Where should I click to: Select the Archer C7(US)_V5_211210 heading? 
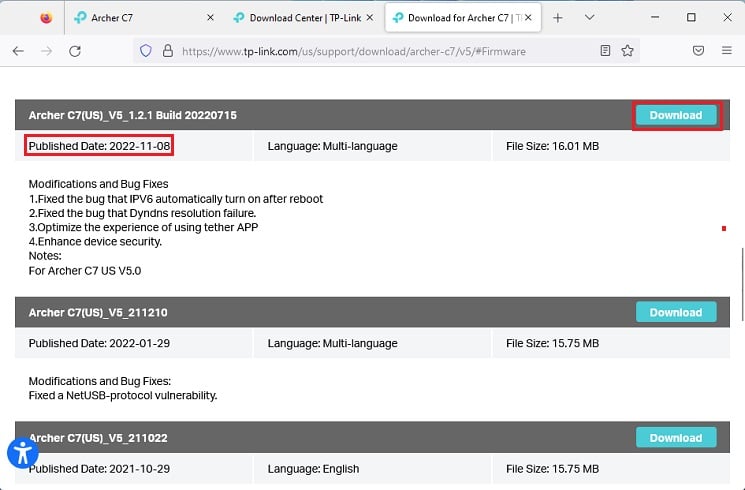tap(98, 313)
